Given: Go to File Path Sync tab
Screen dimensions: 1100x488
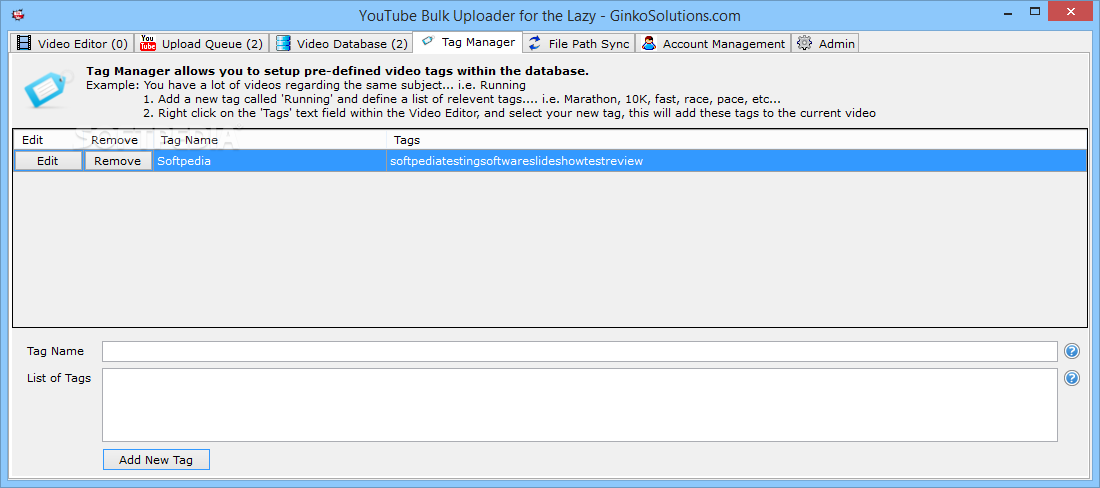Looking at the screenshot, I should pyautogui.click(x=579, y=43).
